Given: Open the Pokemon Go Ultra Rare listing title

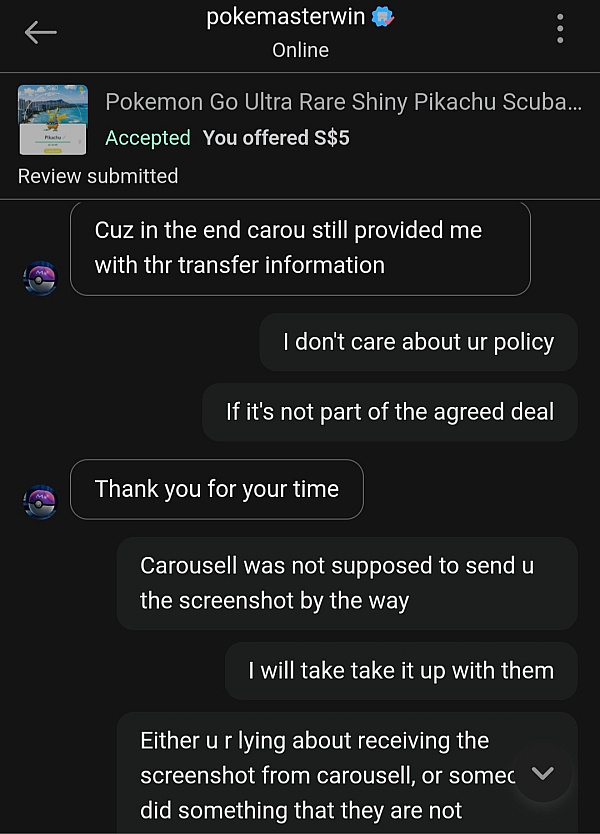Looking at the screenshot, I should pos(344,102).
